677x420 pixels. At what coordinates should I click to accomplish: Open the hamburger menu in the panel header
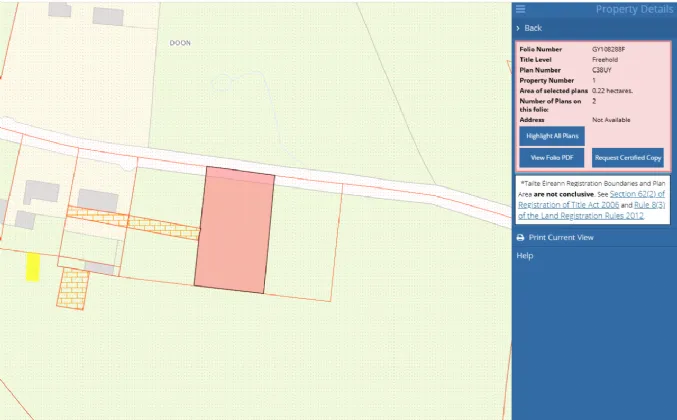[520, 9]
